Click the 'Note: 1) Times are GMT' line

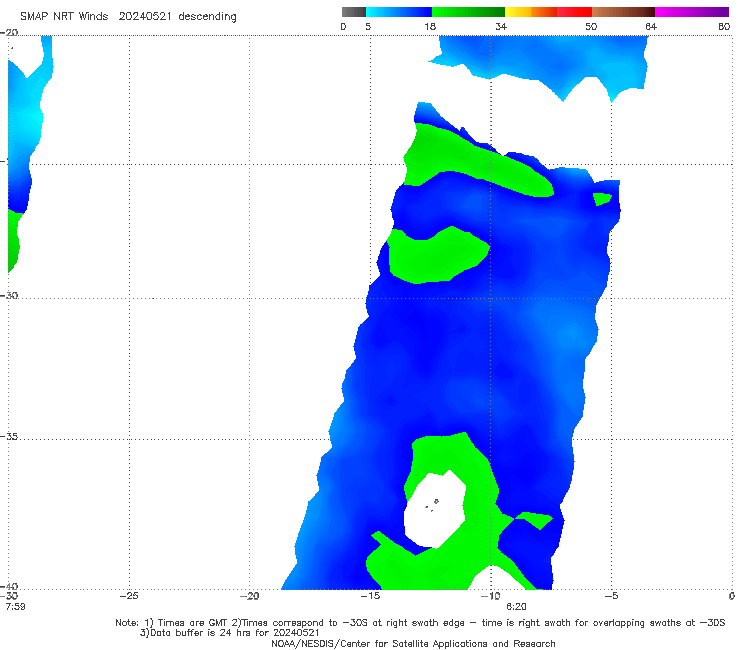pos(420,623)
